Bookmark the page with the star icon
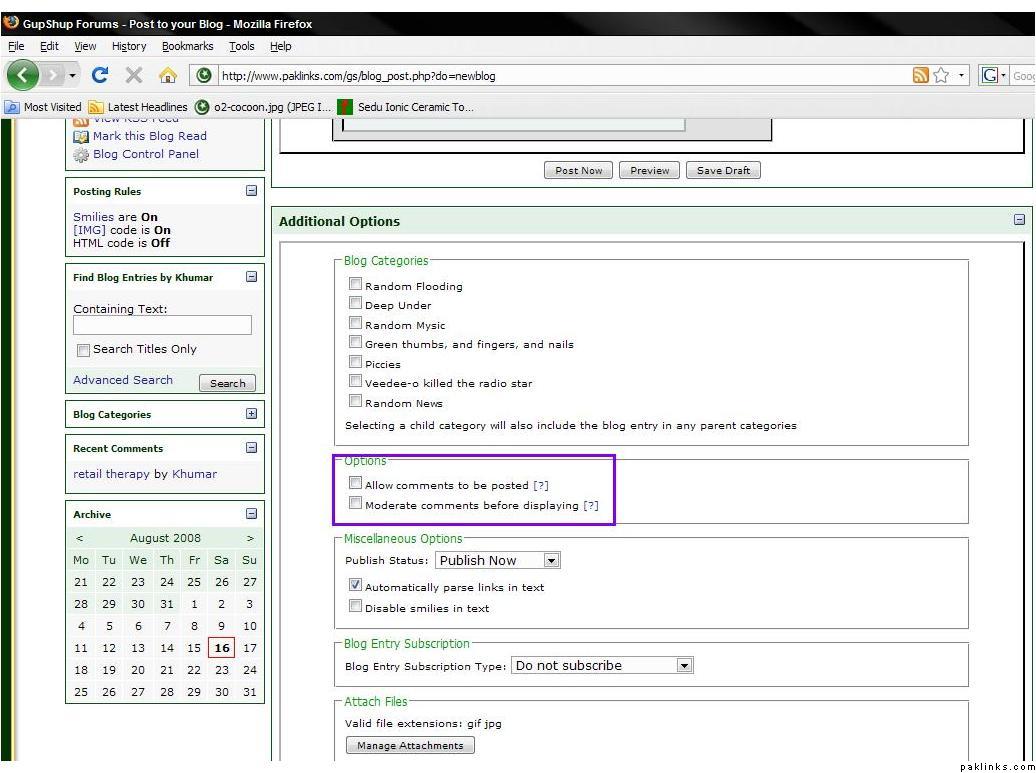The width and height of the screenshot is (1036, 773). [x=941, y=75]
